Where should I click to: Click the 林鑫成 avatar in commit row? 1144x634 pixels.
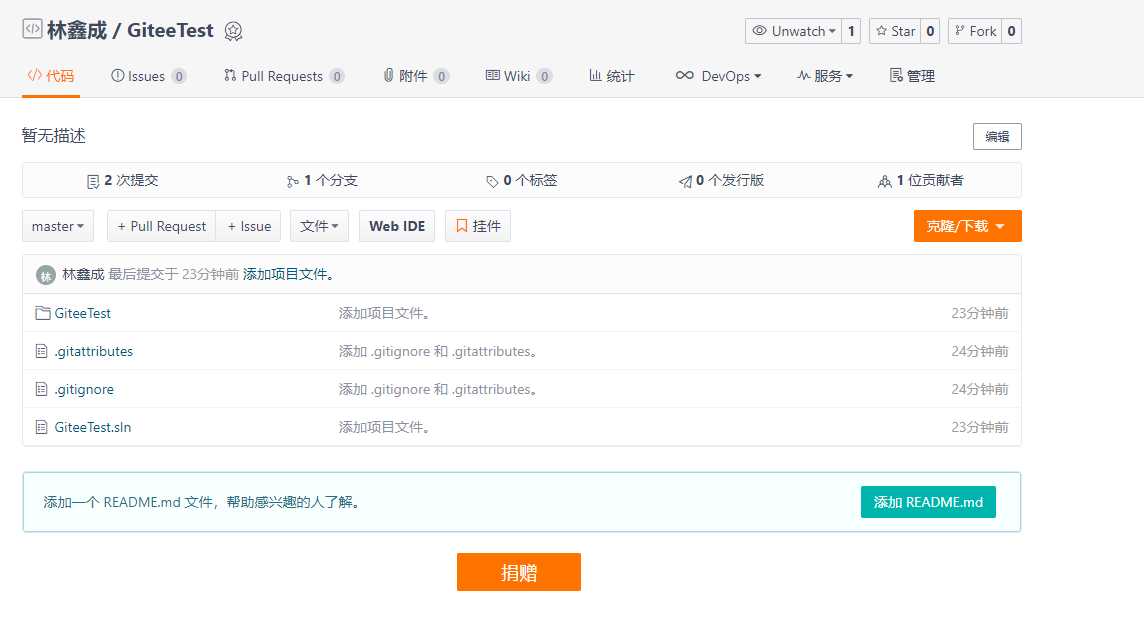tap(46, 275)
